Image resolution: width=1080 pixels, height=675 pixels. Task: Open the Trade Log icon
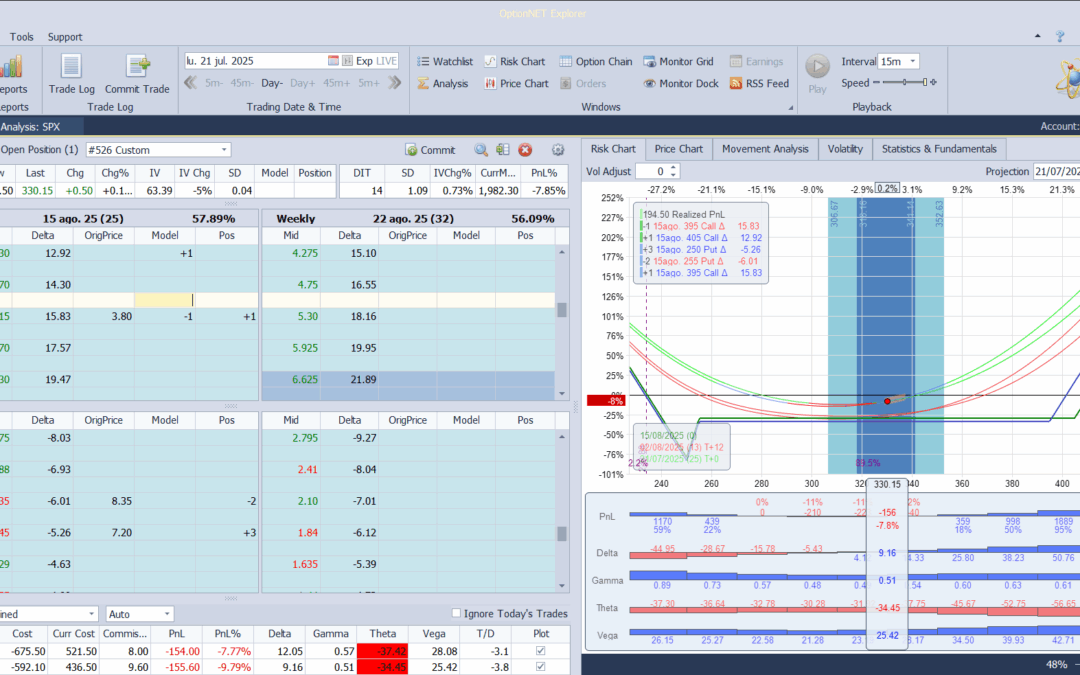click(x=72, y=67)
